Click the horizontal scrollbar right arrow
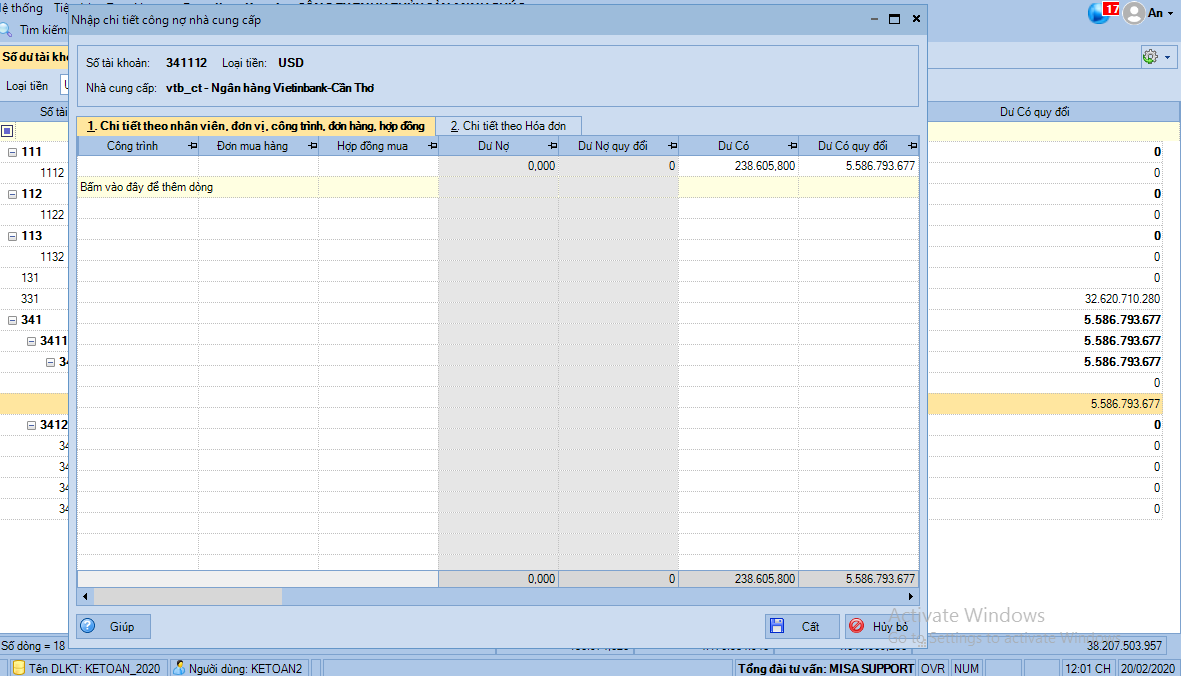This screenshot has width=1181, height=676. 911,596
